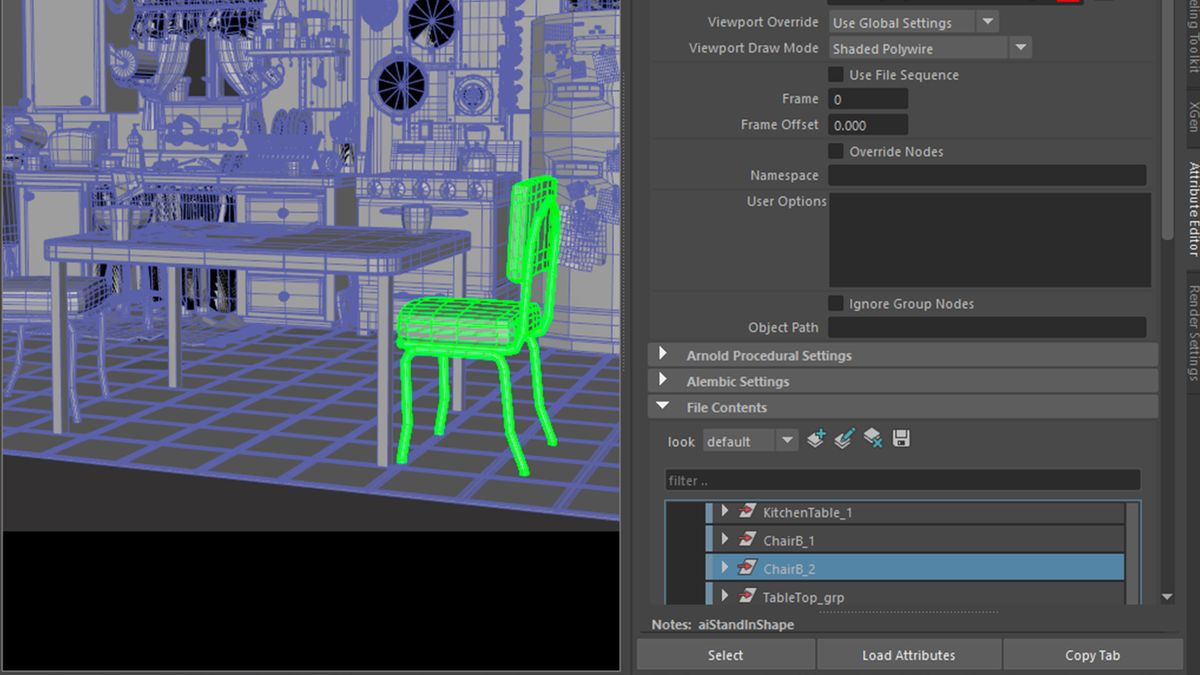Click the Attribute Editor vertical scrollbar

[x=1167, y=120]
